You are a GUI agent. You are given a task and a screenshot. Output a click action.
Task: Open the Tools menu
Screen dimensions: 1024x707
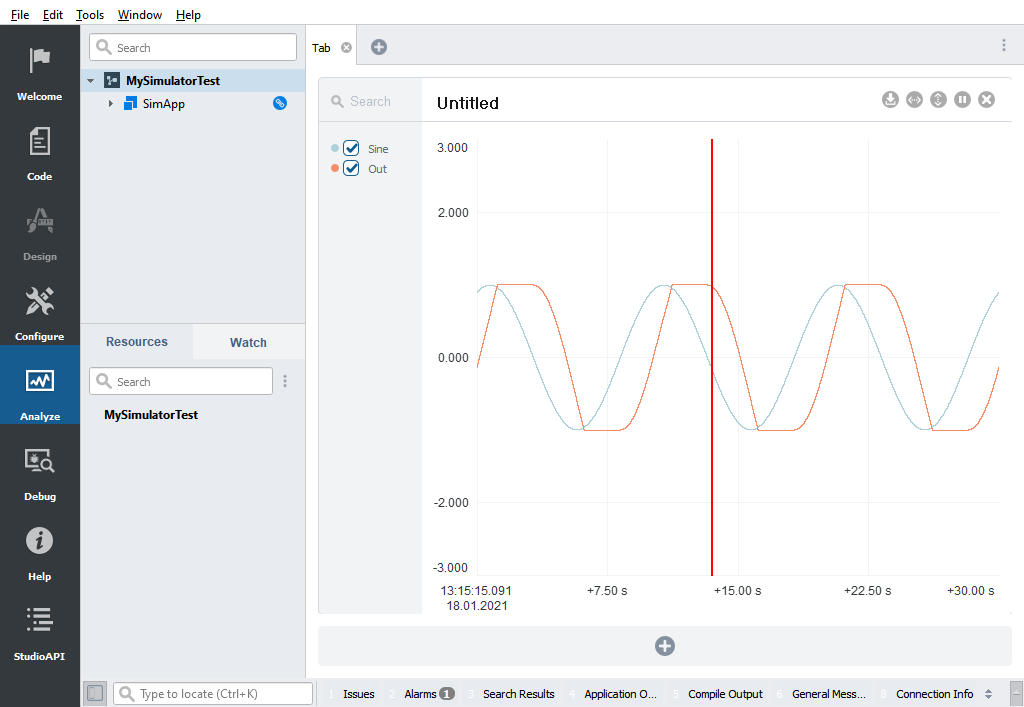click(90, 15)
